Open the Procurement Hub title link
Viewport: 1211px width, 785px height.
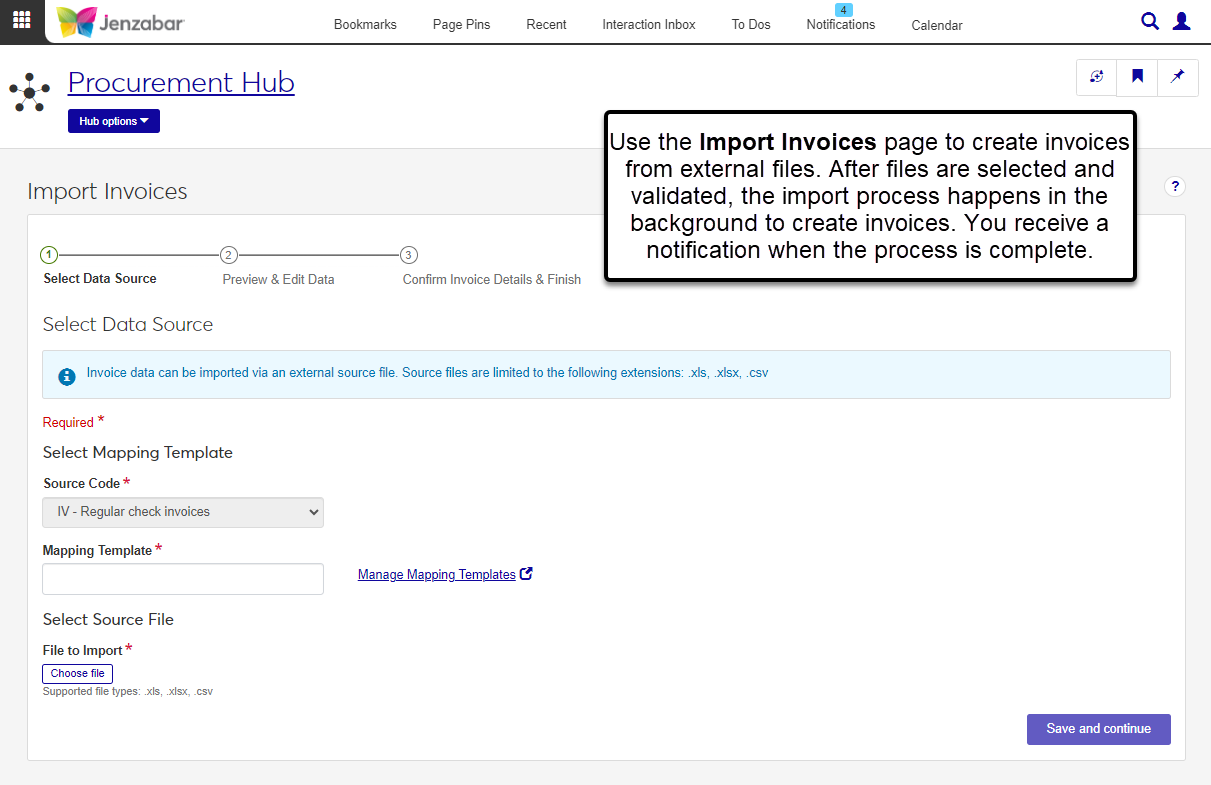[181, 82]
